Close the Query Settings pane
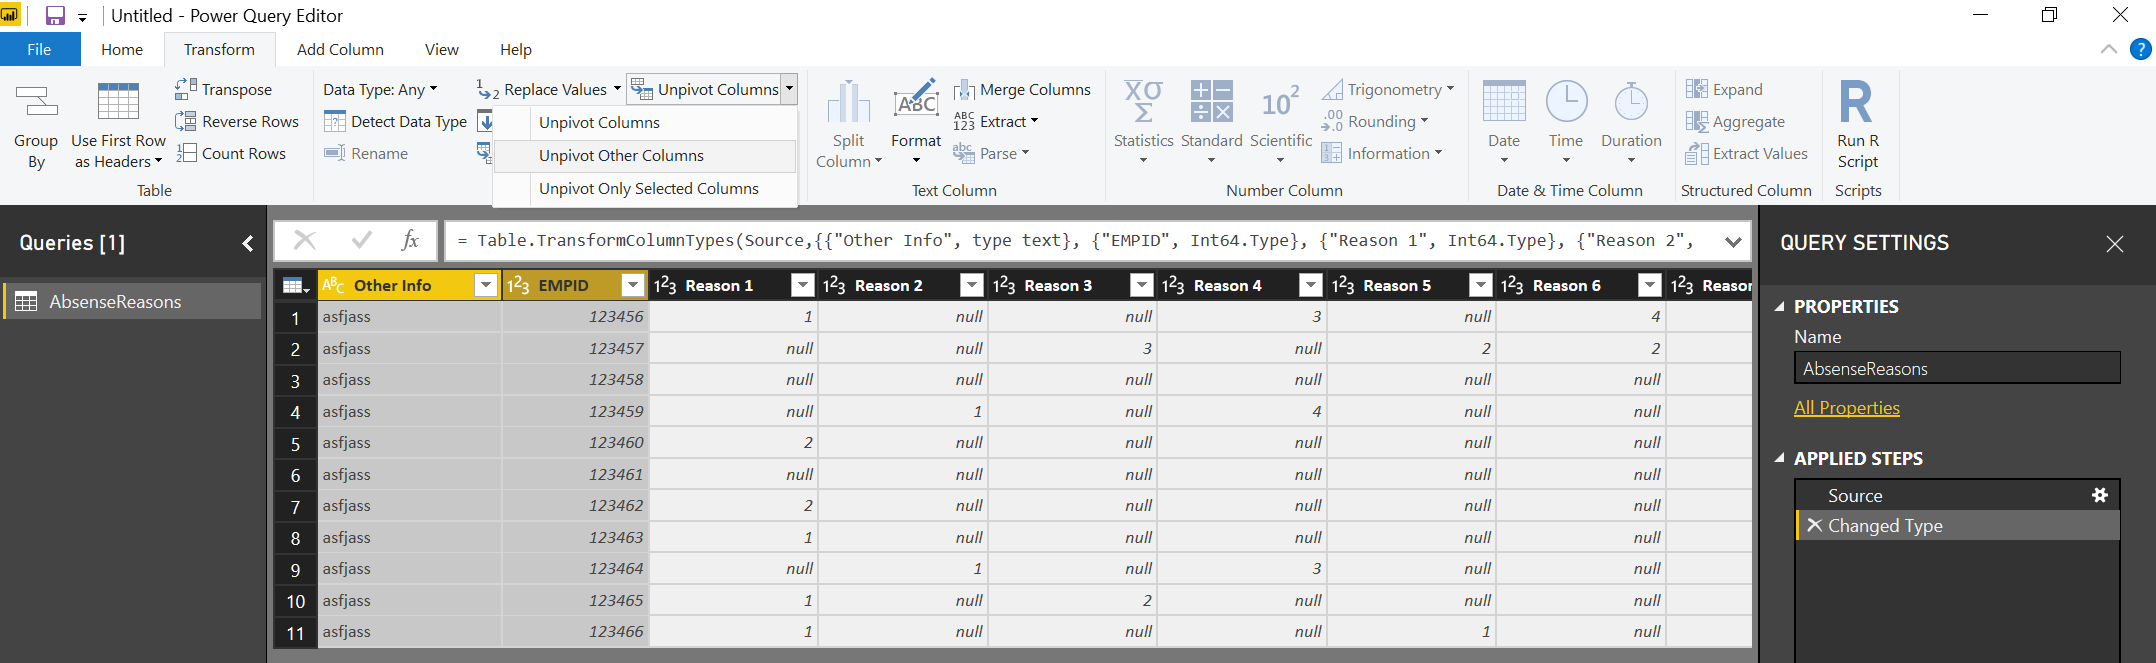2156x663 pixels. click(x=2114, y=243)
